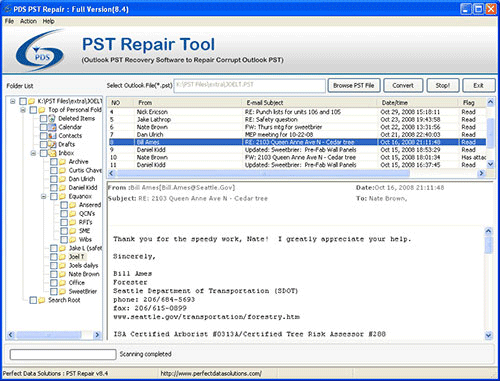Viewport: 500px width, 381px height.
Task: Enable the Nate Brown folder checkbox
Action: 53,274
